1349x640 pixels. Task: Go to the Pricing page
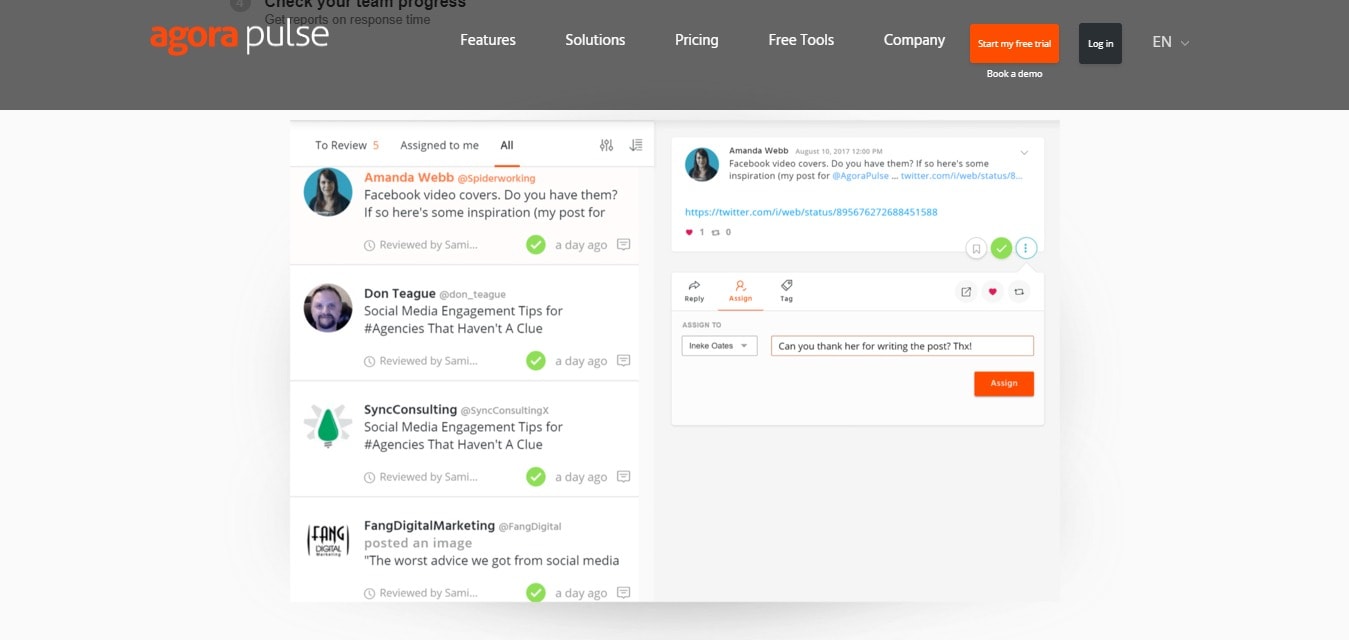pyautogui.click(x=697, y=40)
